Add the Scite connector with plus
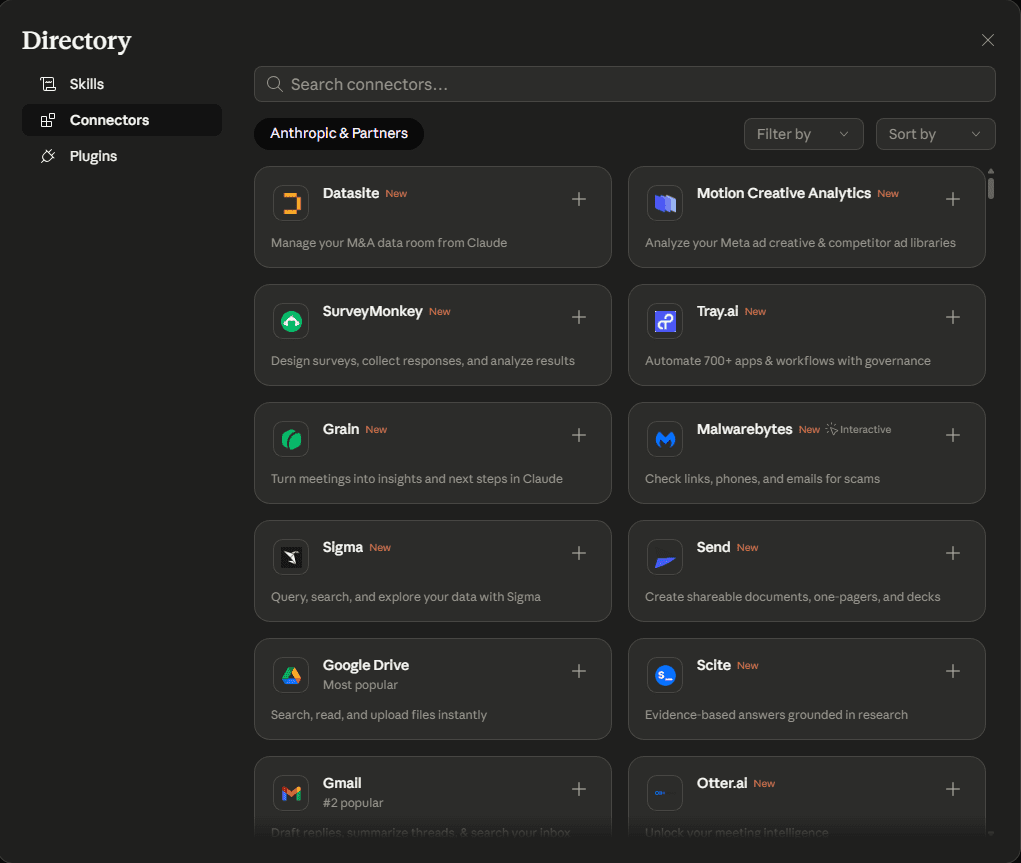 (953, 671)
